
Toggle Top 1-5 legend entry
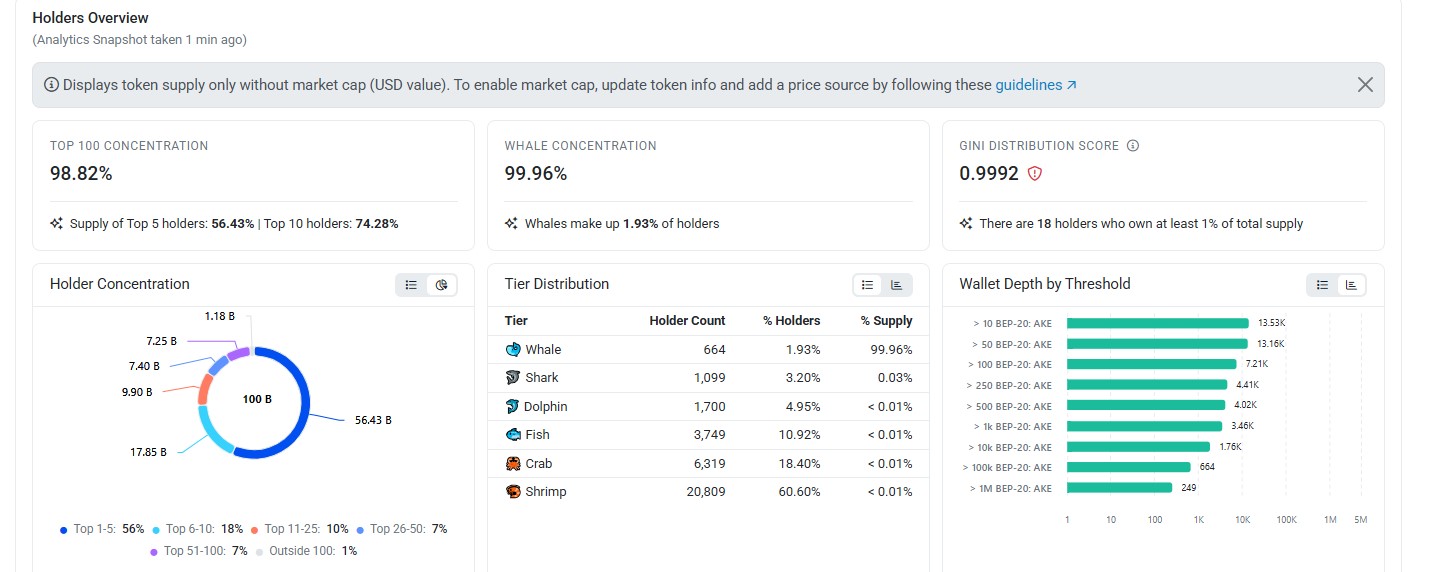[x=102, y=529]
